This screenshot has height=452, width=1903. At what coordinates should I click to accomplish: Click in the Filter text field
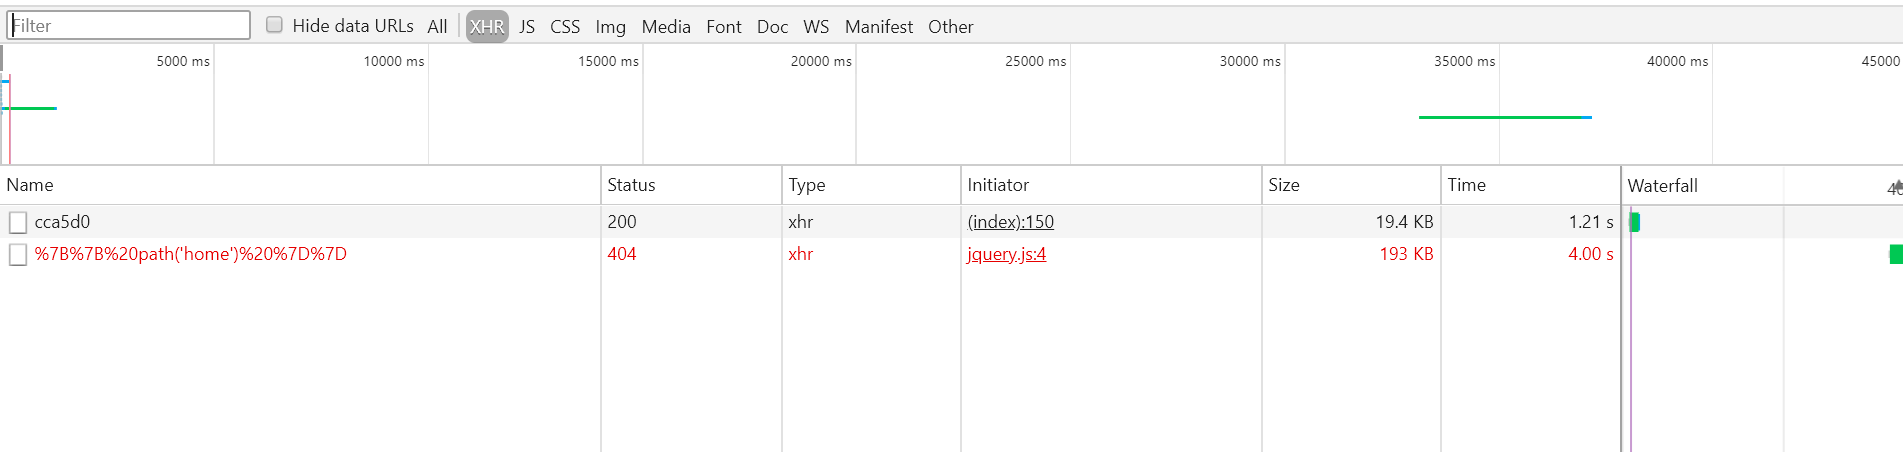tap(129, 25)
